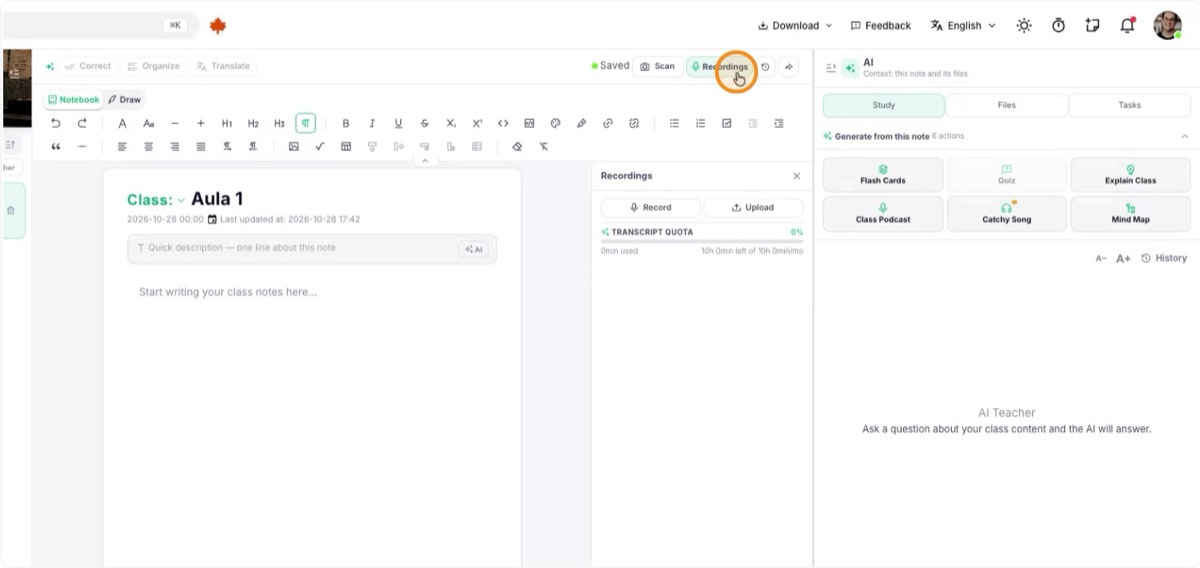
Task: Toggle the paragraph style button
Action: pyautogui.click(x=306, y=123)
